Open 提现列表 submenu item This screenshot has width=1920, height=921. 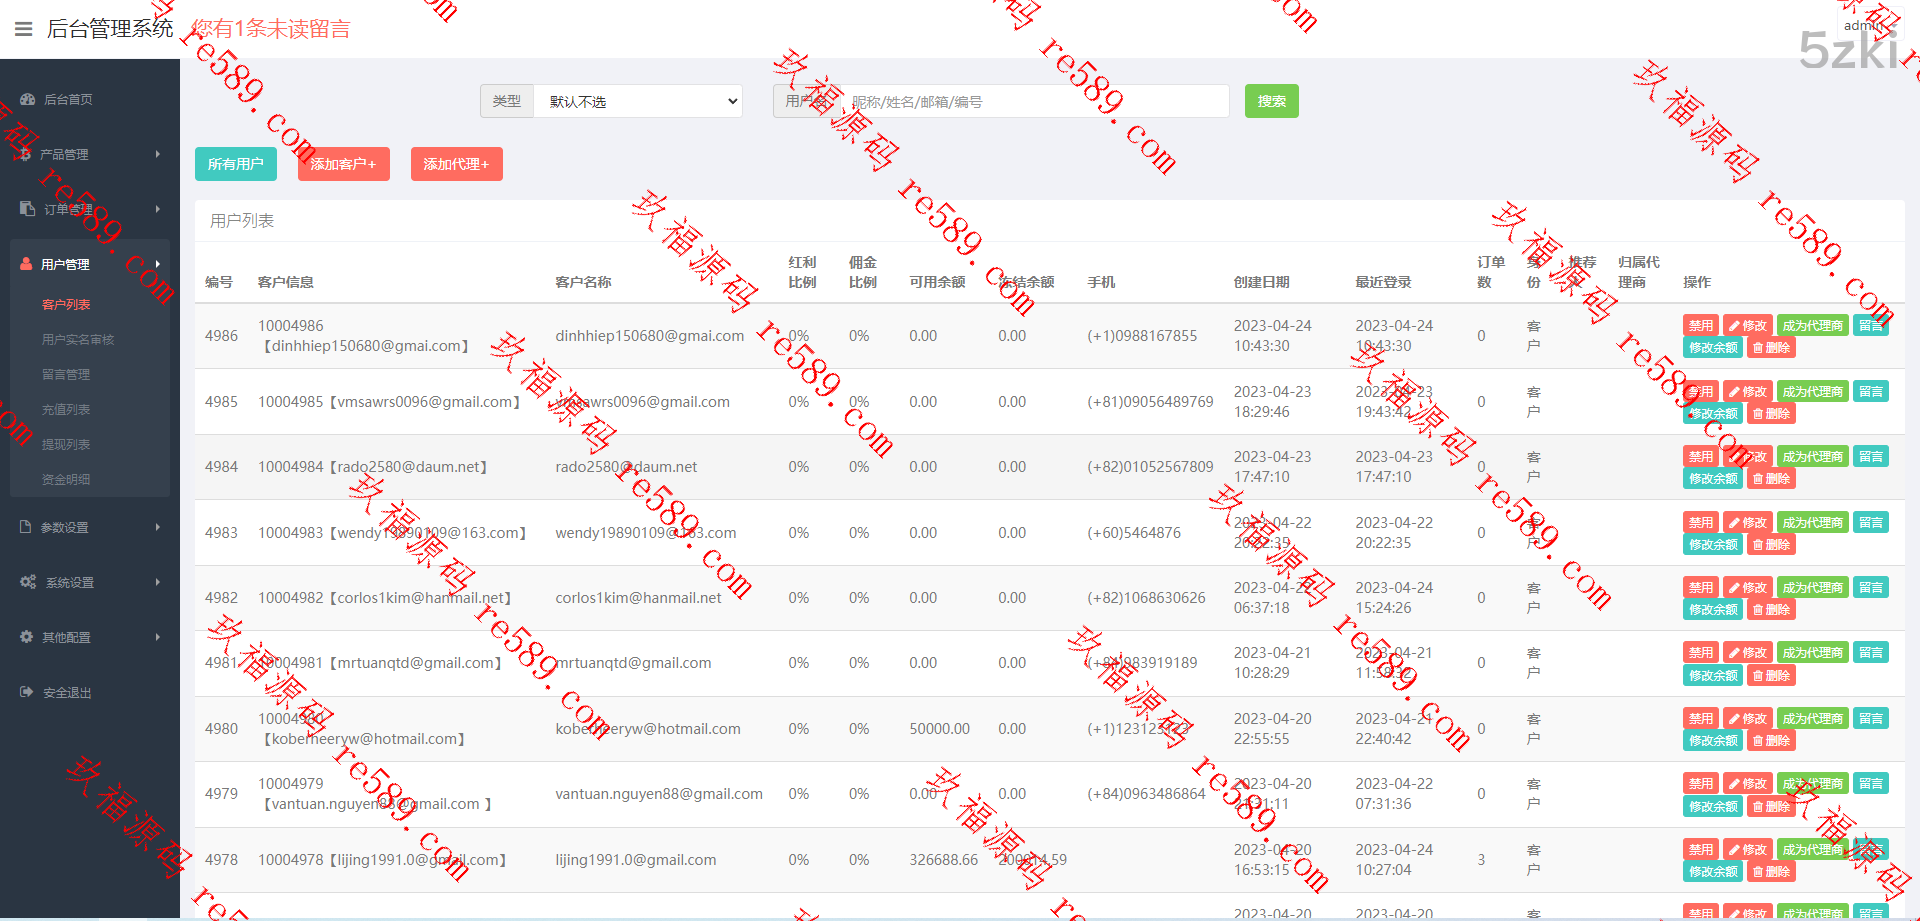(x=66, y=444)
